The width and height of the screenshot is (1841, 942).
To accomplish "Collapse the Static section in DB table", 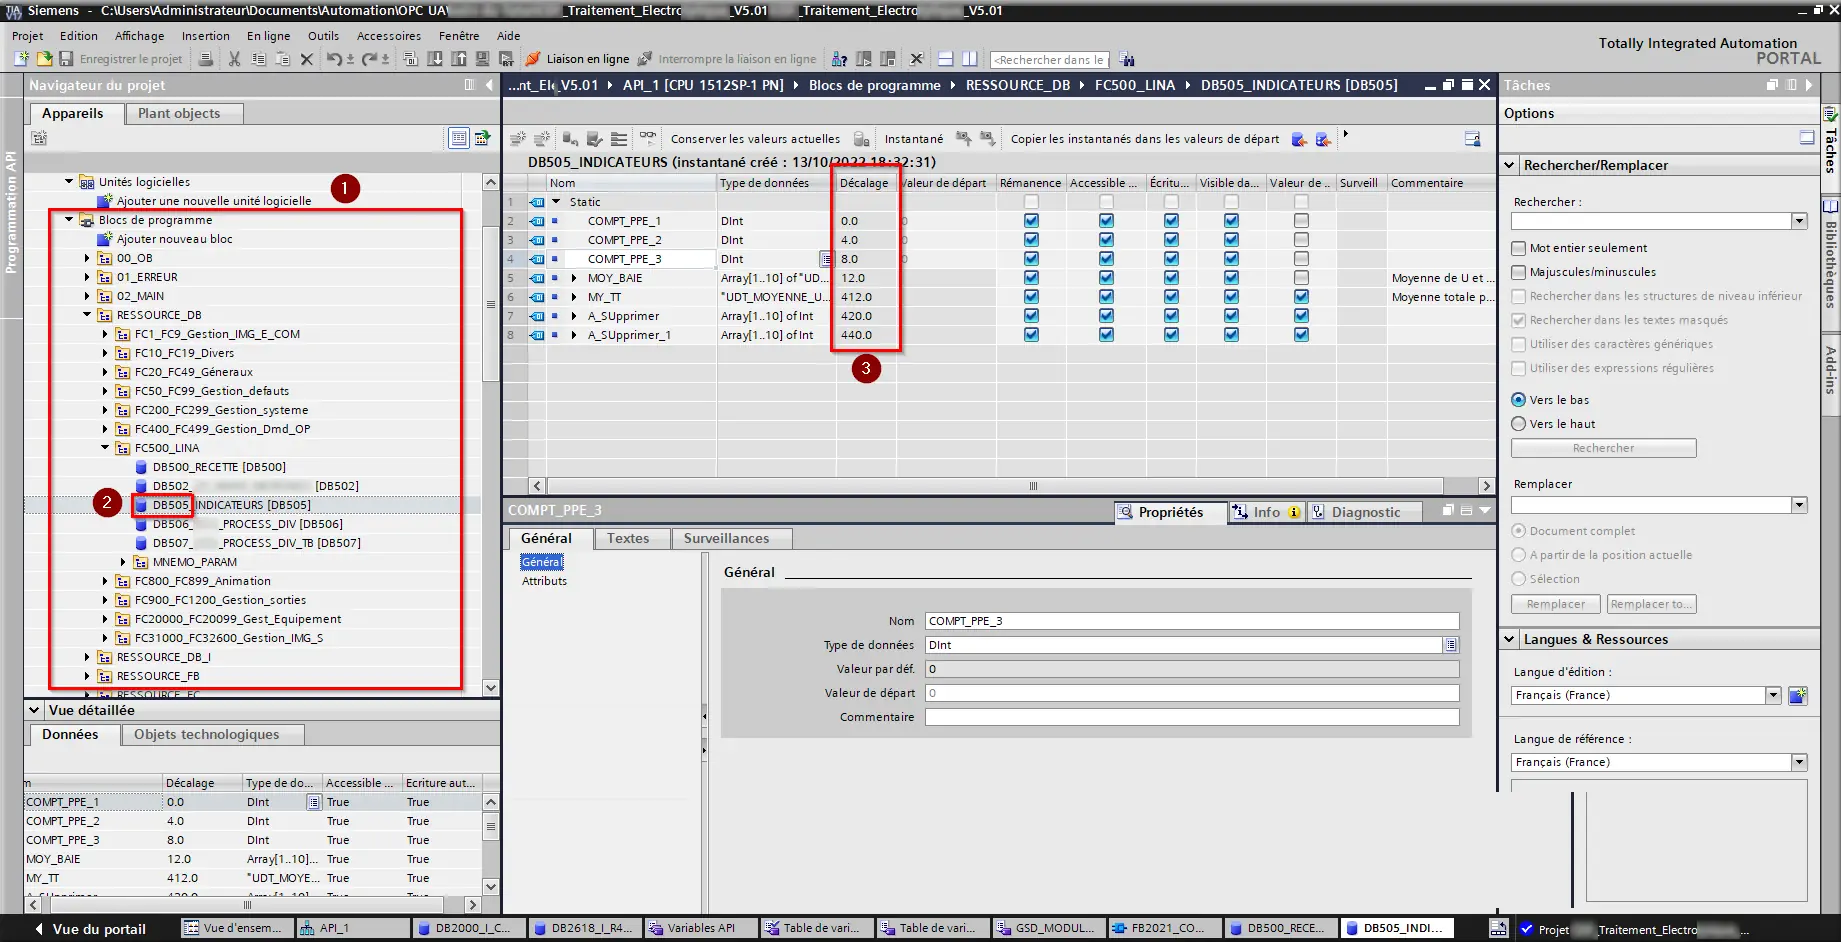I will pyautogui.click(x=557, y=202).
